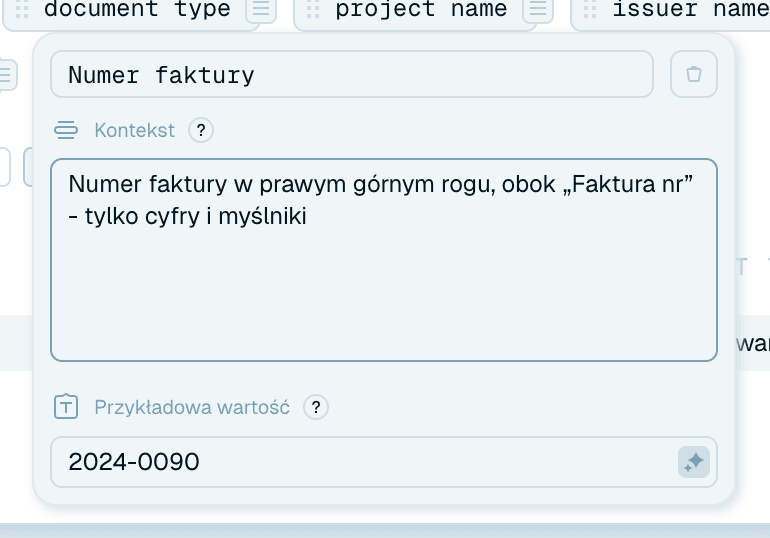The image size is (770, 538).
Task: Click the Kontekst lines icon
Action: point(66,131)
